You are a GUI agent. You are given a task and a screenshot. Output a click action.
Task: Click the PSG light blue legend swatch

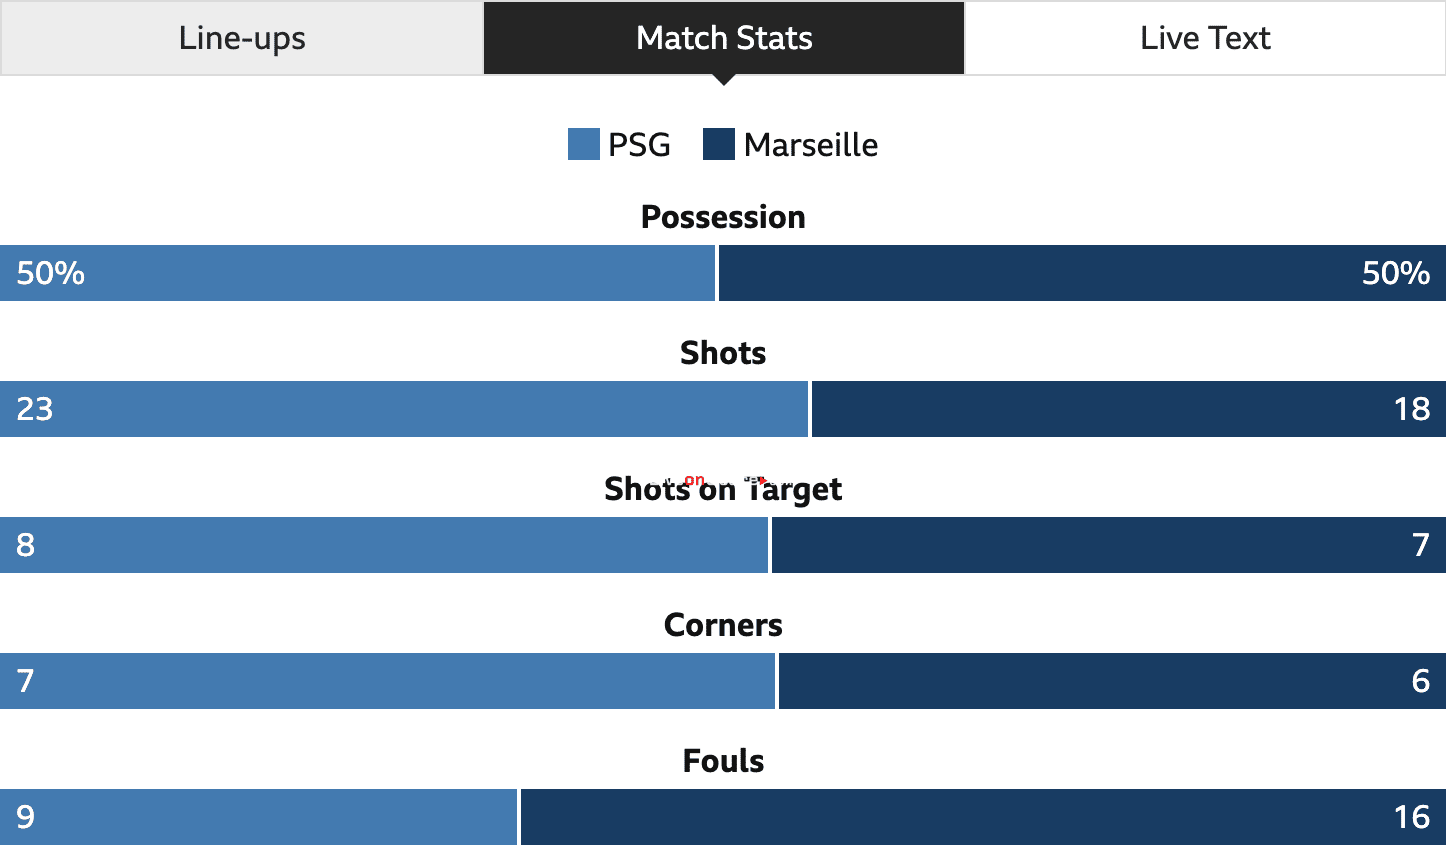(584, 144)
